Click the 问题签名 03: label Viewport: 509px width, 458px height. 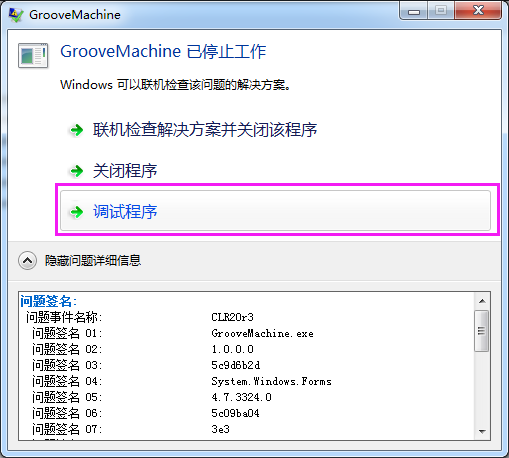click(67, 365)
